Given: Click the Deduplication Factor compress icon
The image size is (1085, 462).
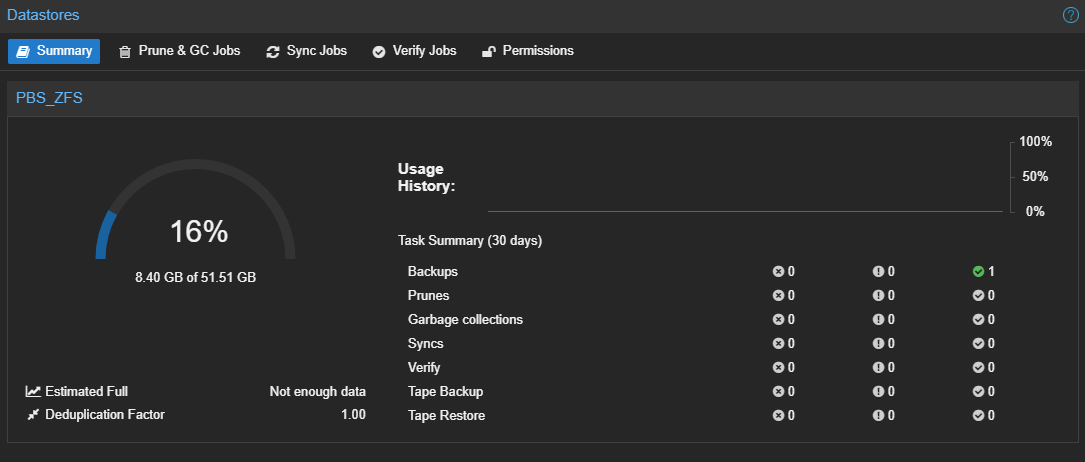Looking at the screenshot, I should tap(34, 414).
